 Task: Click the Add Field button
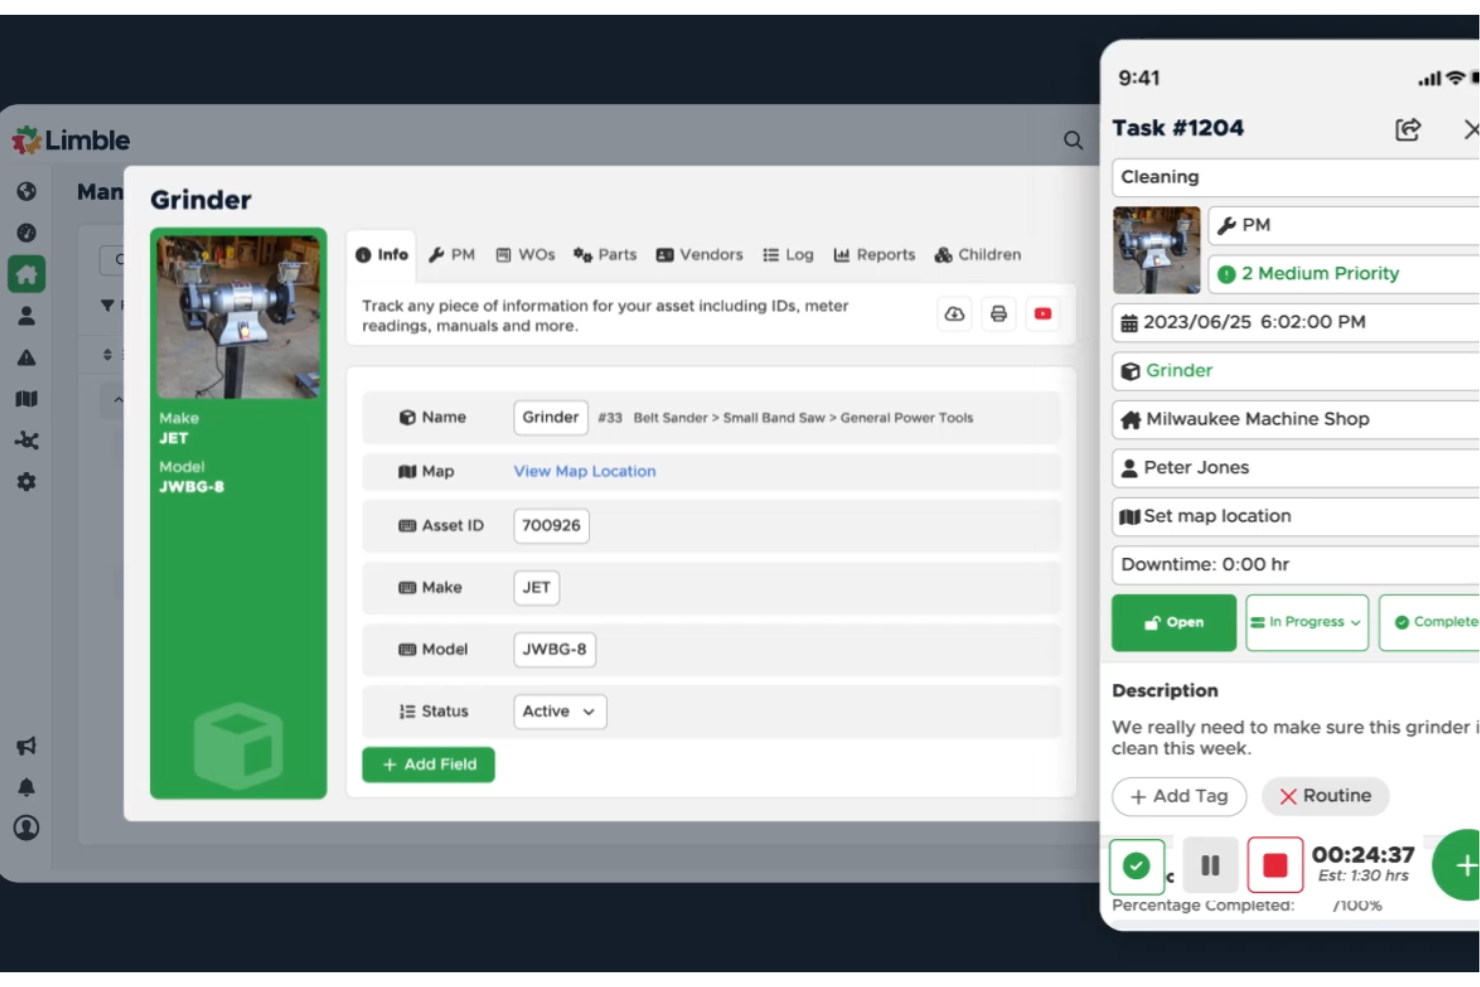(428, 764)
